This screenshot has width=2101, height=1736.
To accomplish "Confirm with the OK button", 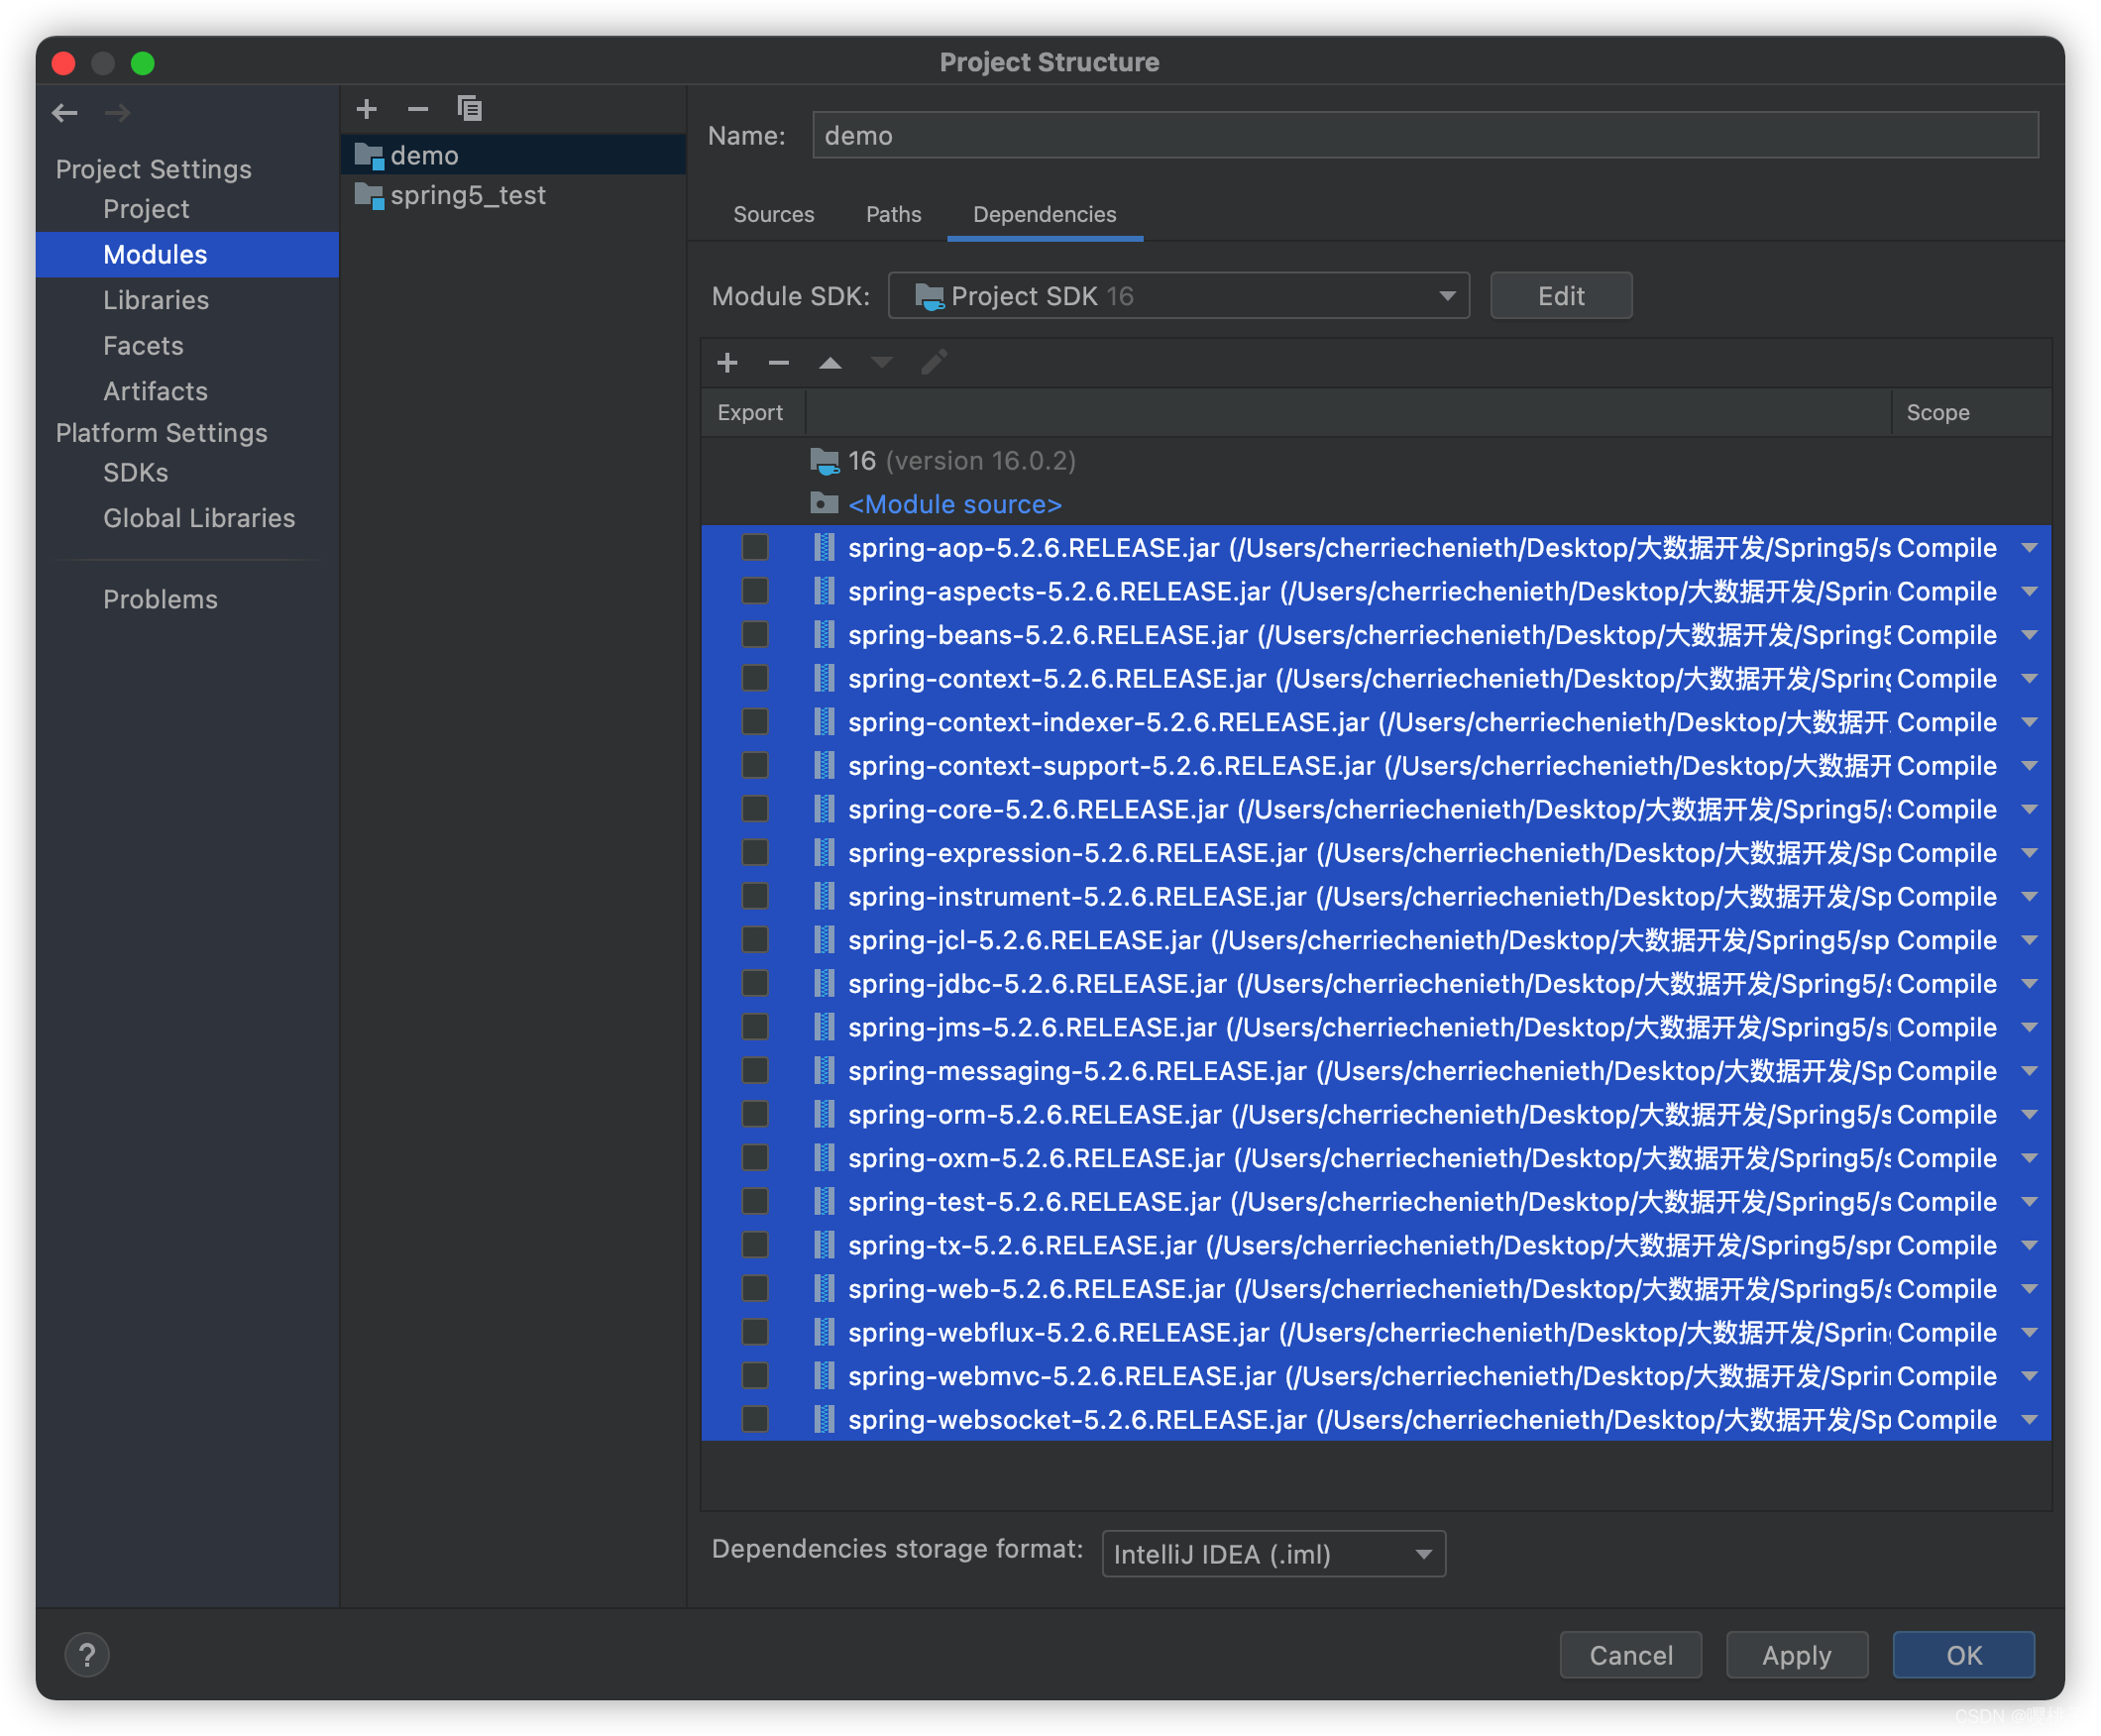I will coord(1963,1655).
